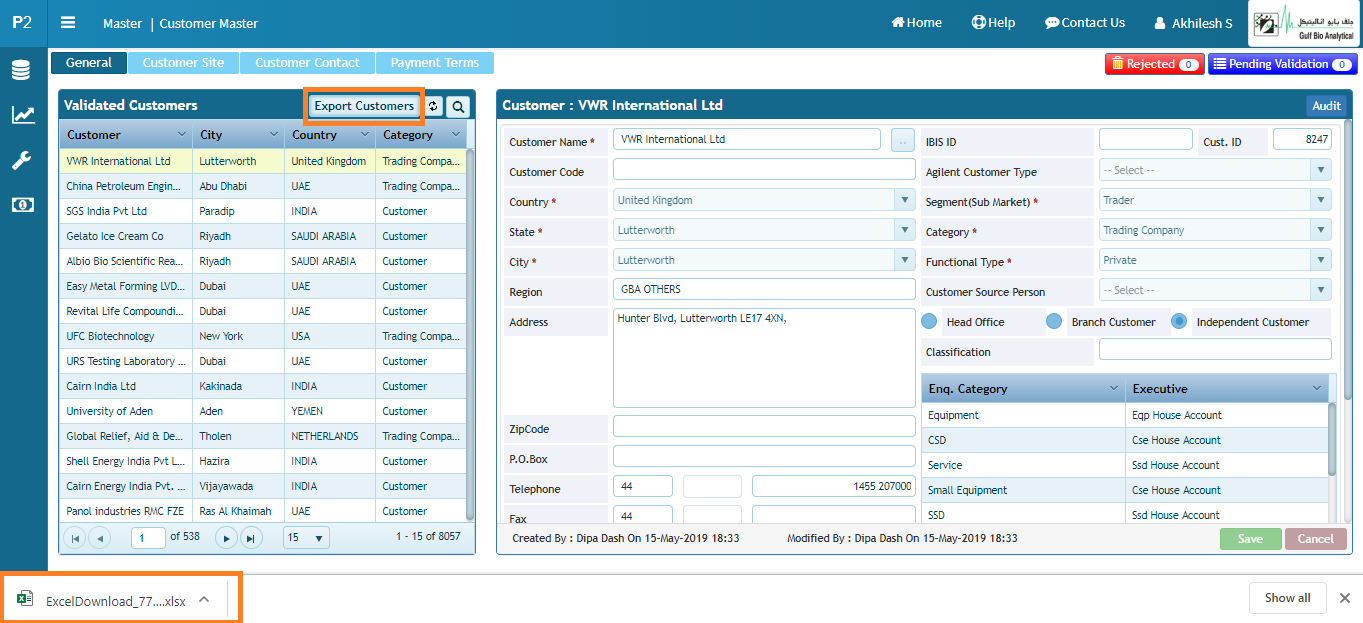Click the customer list vertical scrollbar
Screen dimensions: 1363x623
click(x=471, y=335)
